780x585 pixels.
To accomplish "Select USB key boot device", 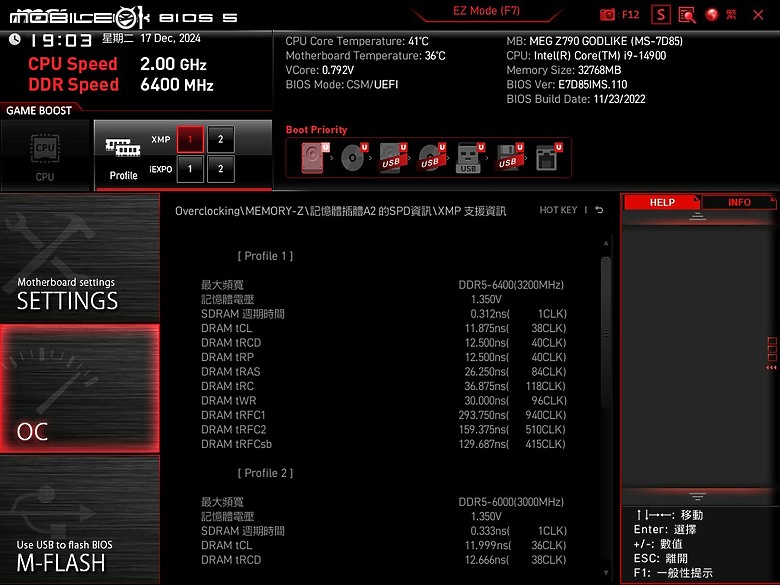I will pos(470,158).
